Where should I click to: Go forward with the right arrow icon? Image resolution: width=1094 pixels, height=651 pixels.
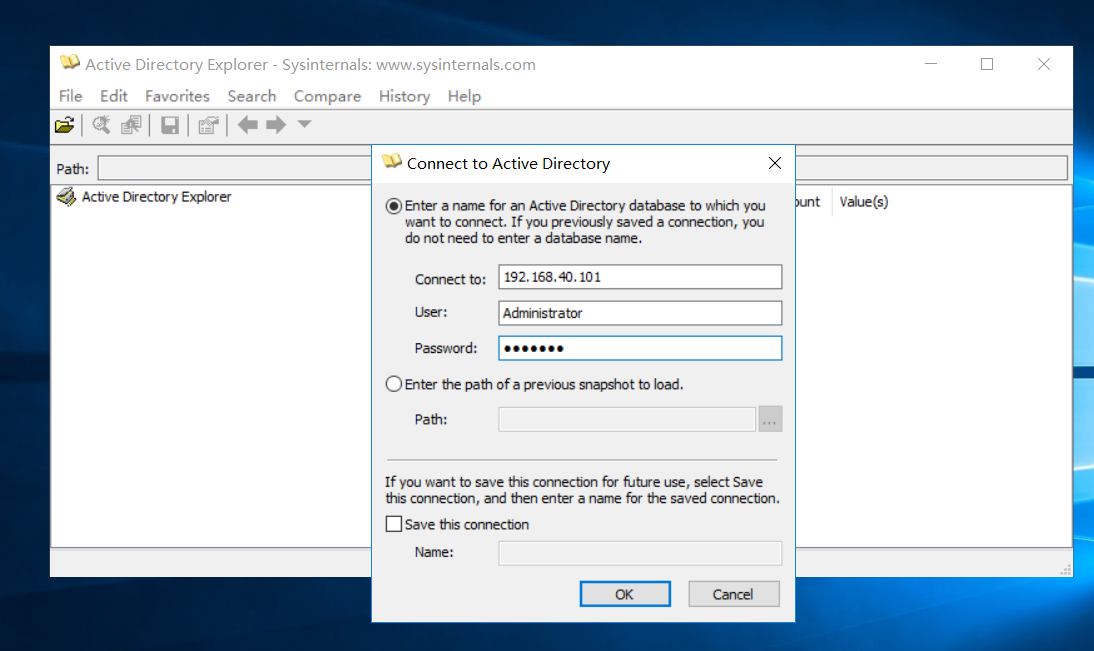[276, 125]
